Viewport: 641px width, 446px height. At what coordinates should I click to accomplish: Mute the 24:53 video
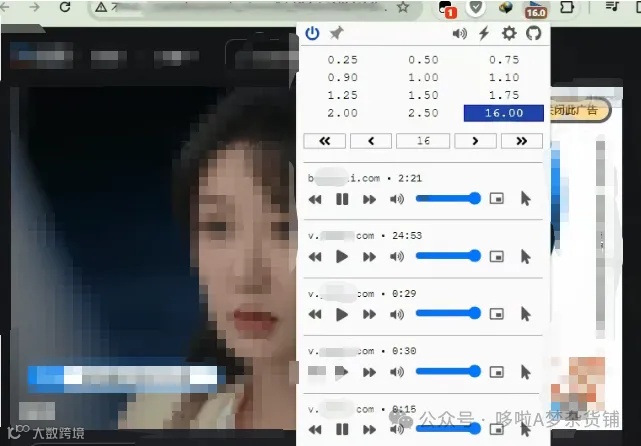(397, 257)
